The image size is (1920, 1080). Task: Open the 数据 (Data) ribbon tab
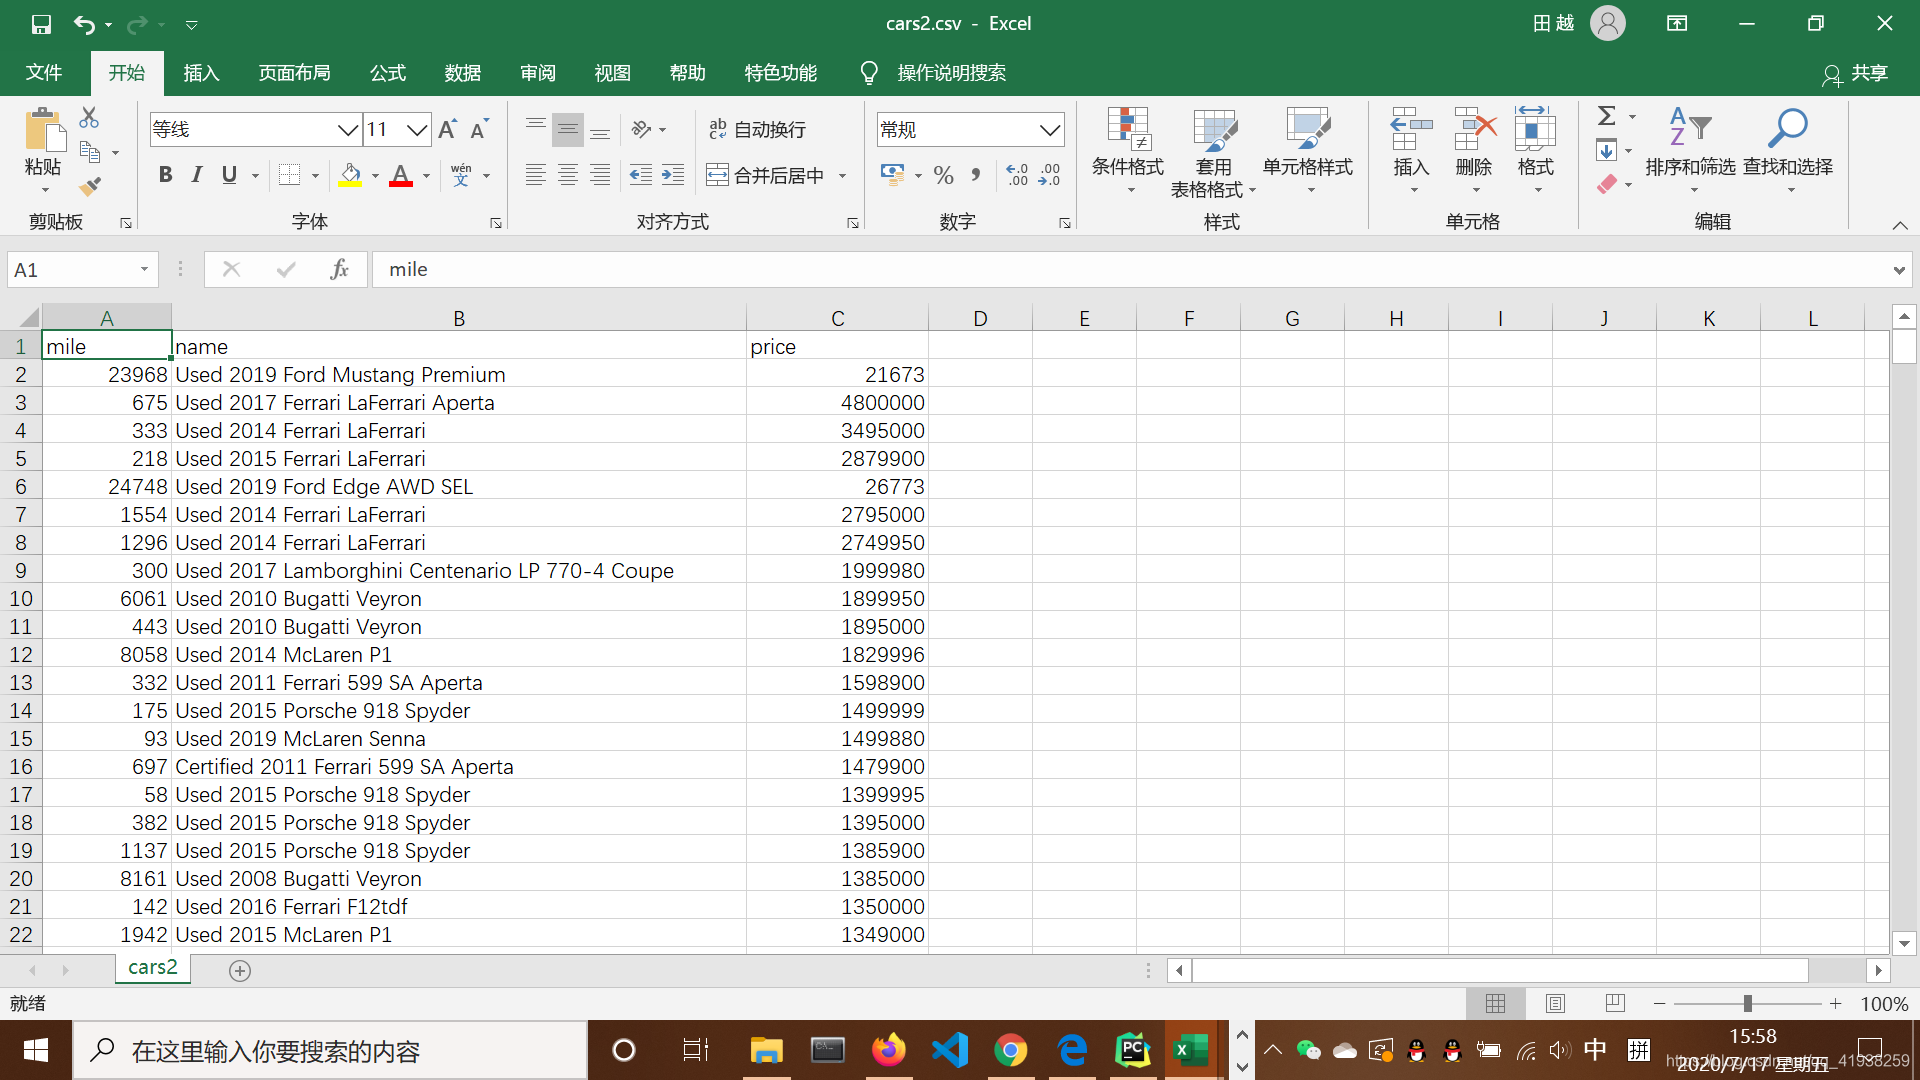463,73
